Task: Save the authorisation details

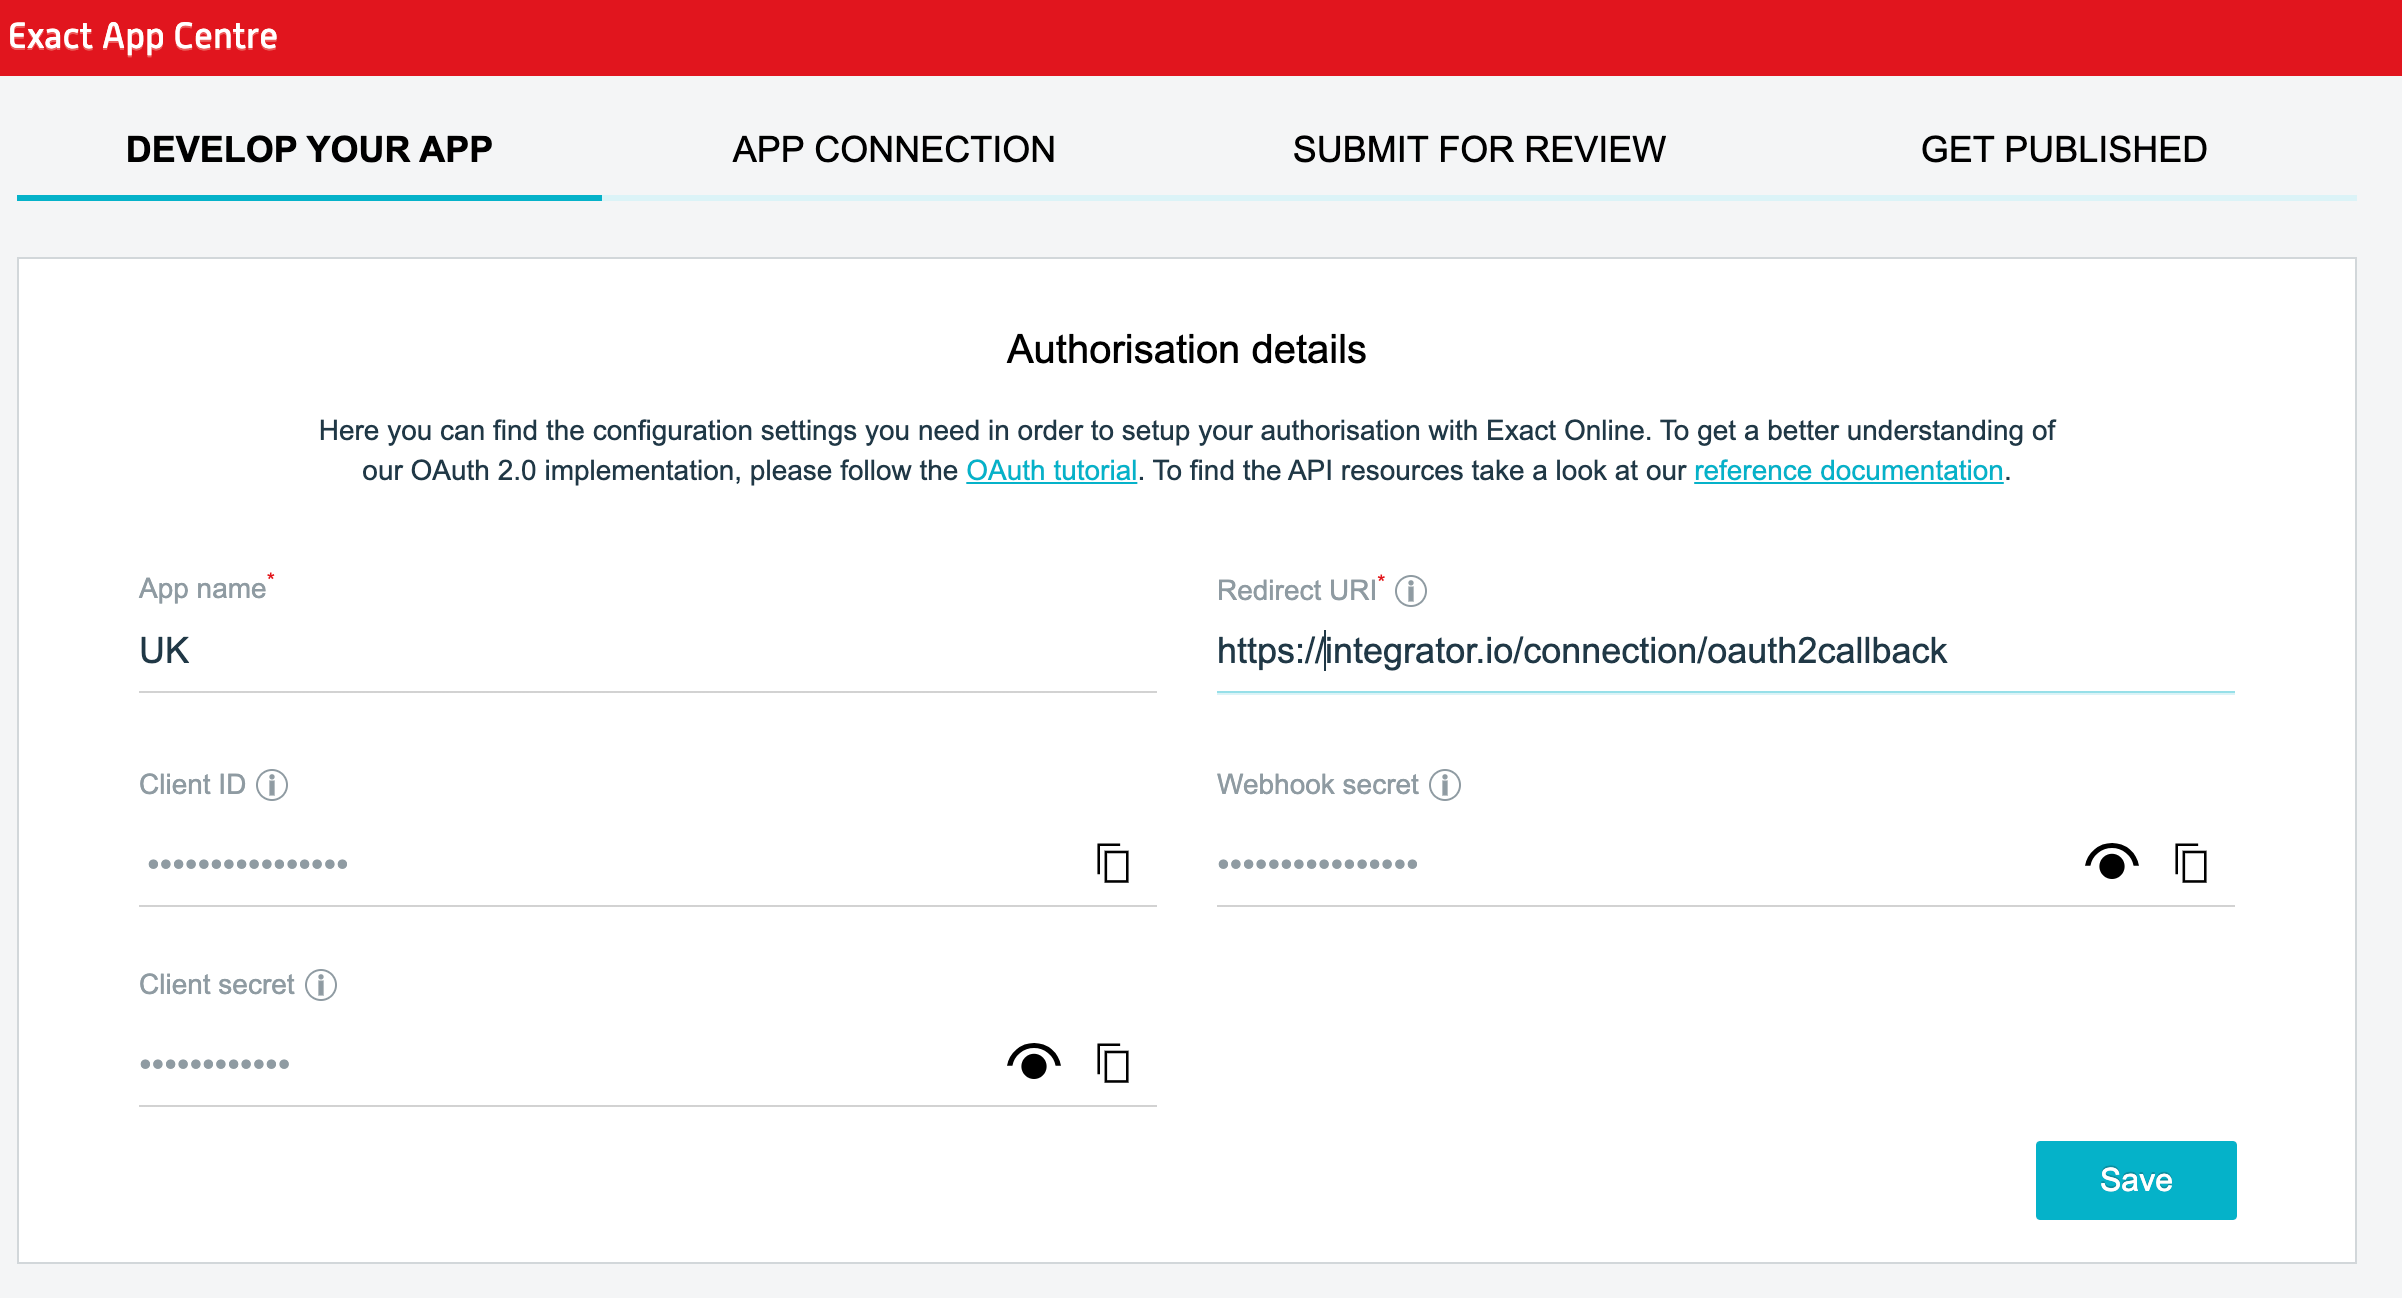Action: click(2136, 1180)
